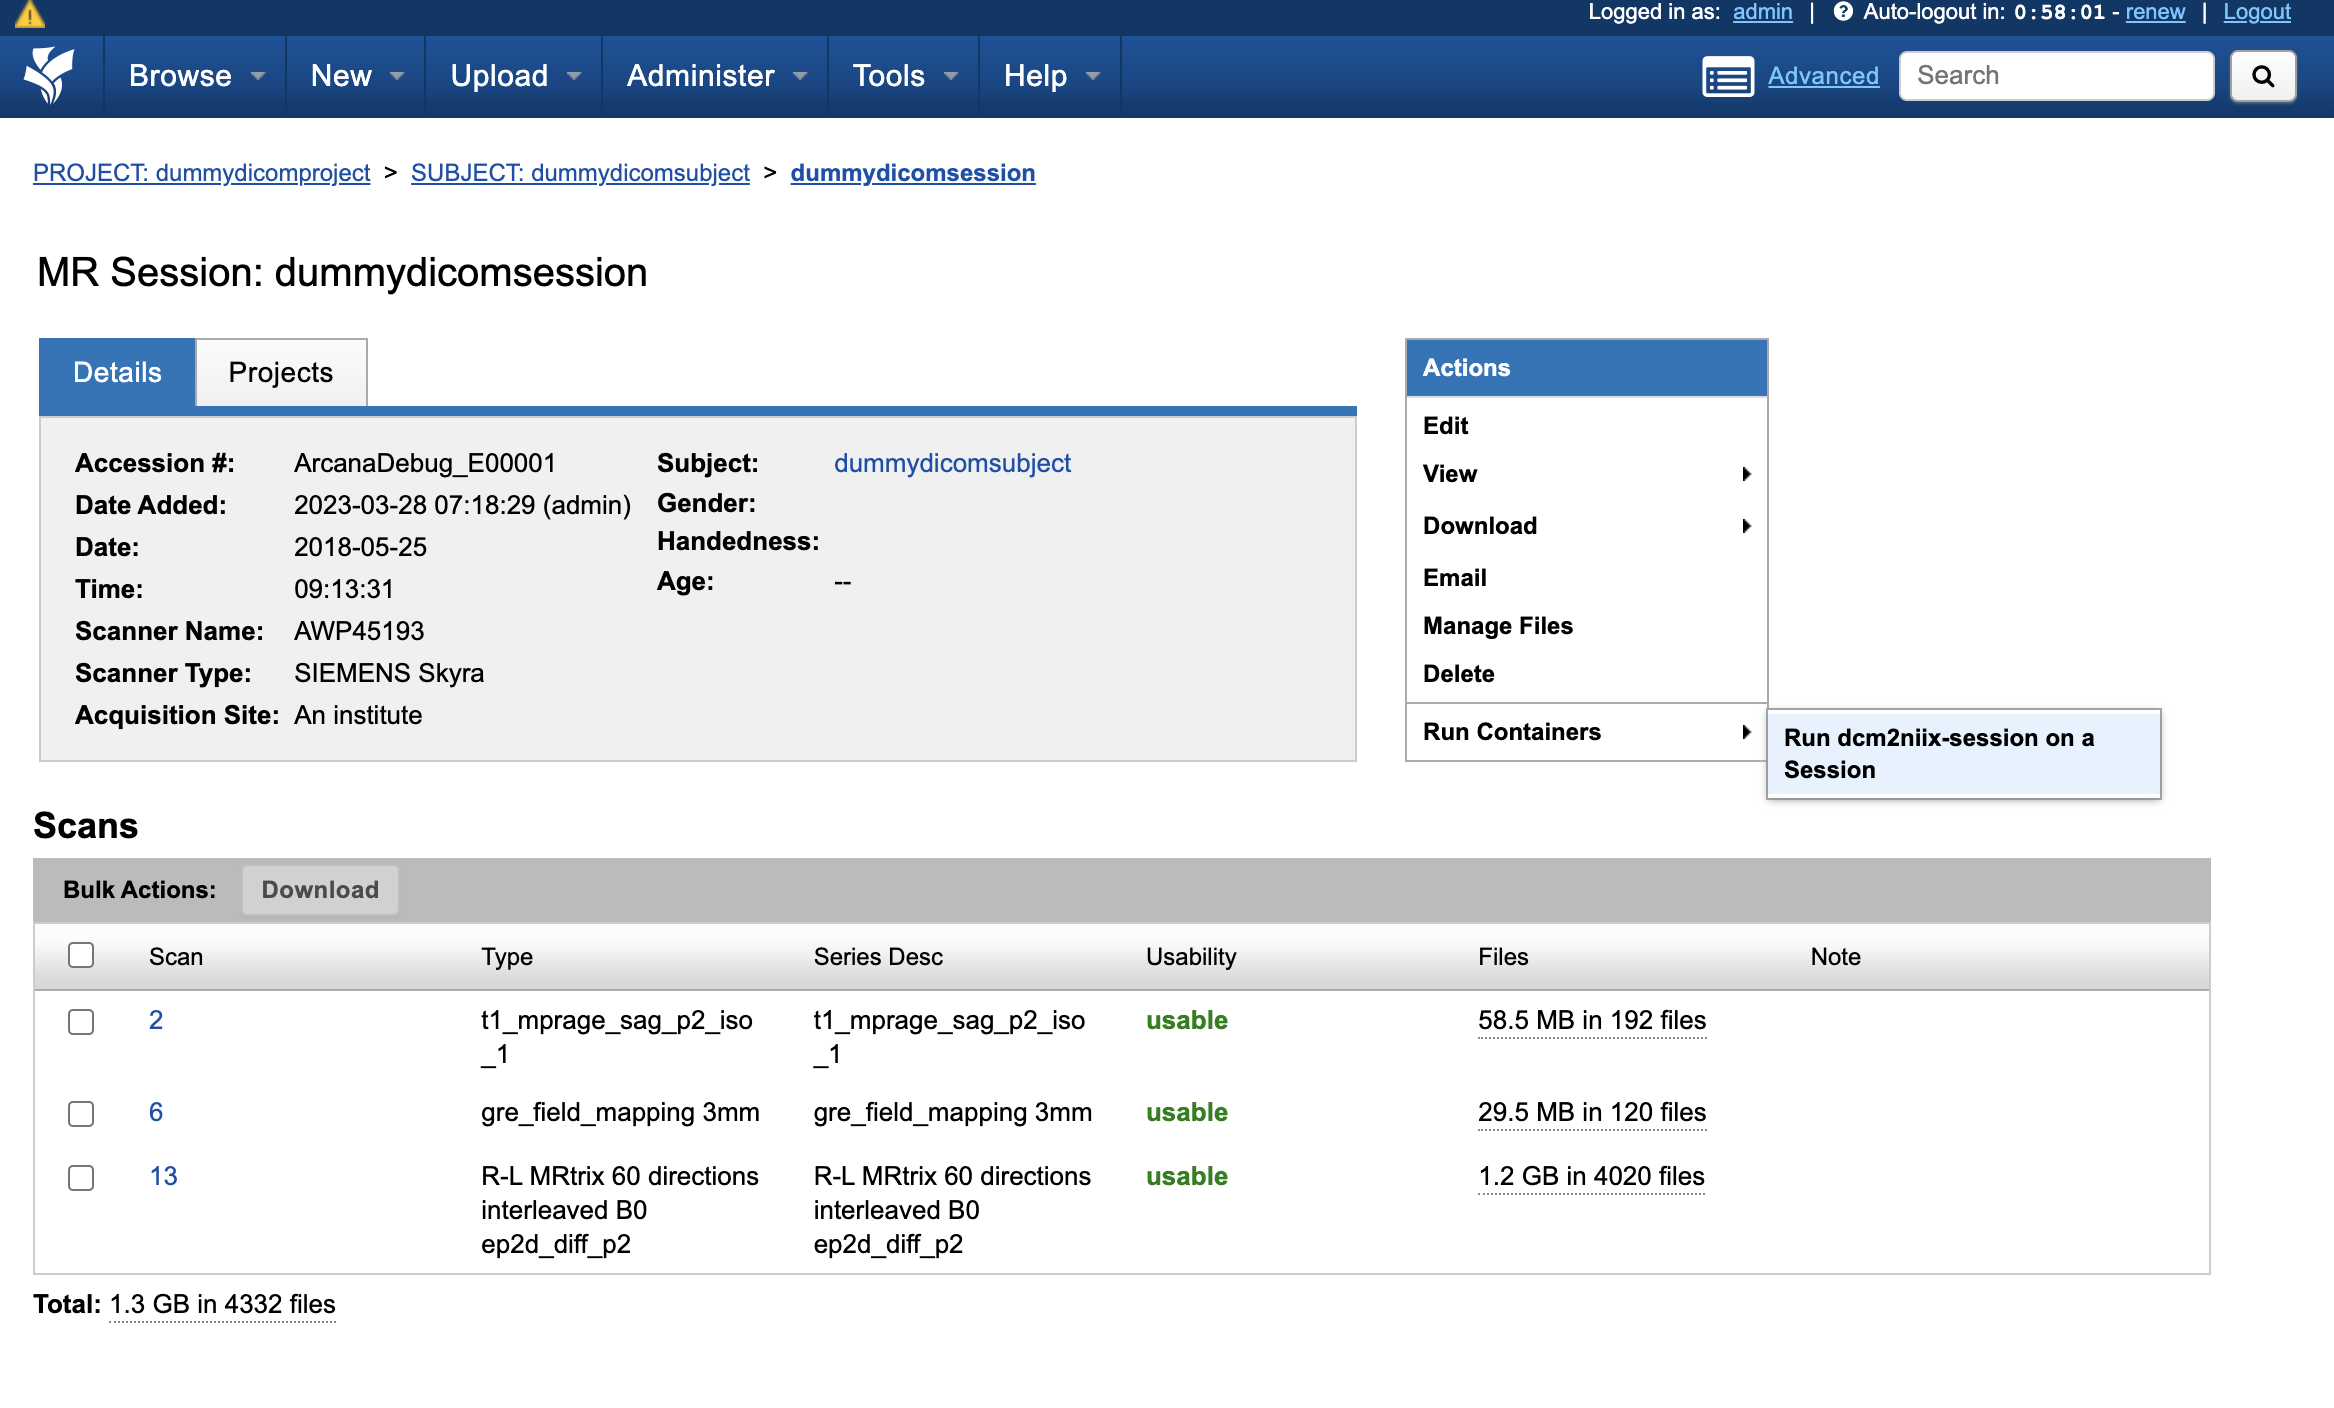2334x1408 pixels.
Task: Open the Help dropdown menu
Action: point(1050,76)
